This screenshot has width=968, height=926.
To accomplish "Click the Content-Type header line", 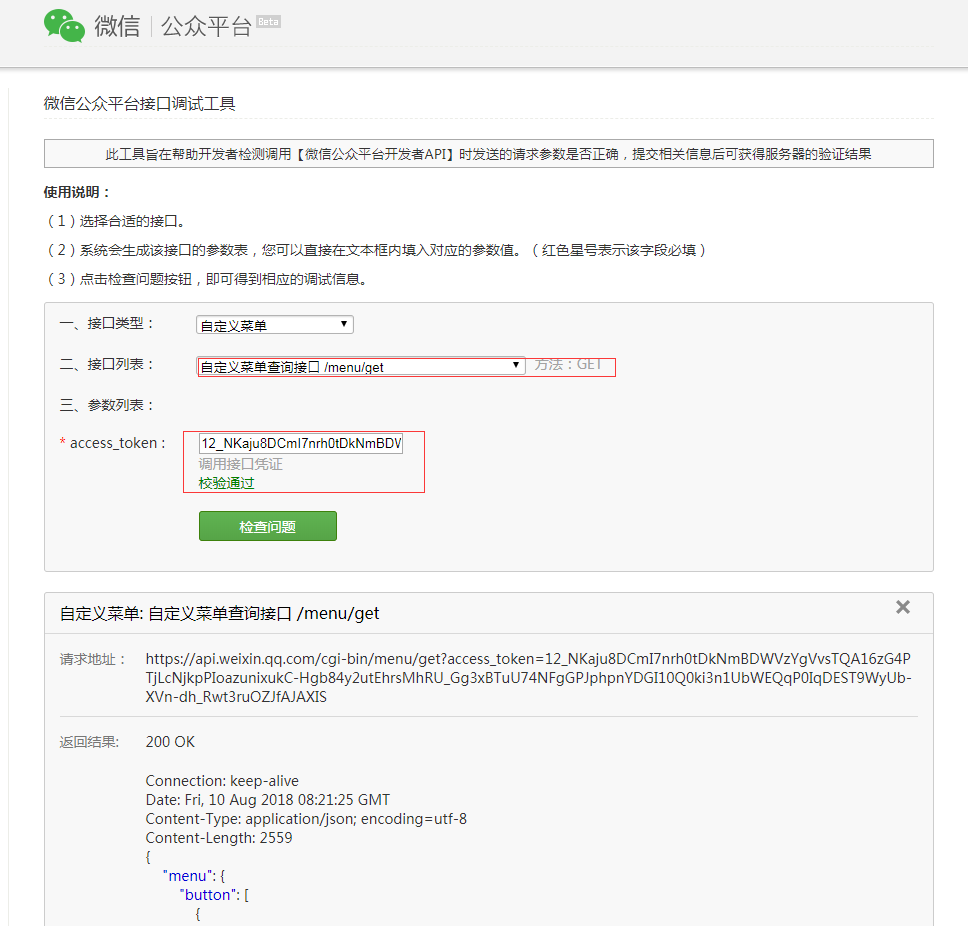I will click(306, 819).
